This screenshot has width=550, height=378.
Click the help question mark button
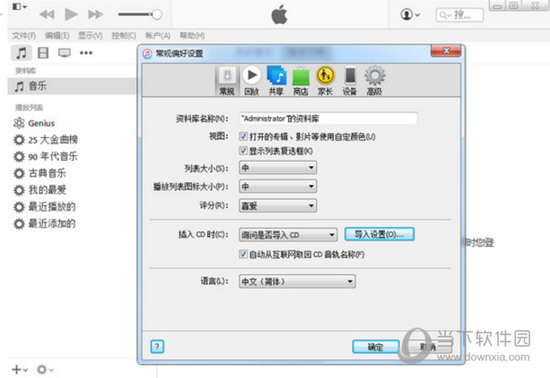point(157,346)
